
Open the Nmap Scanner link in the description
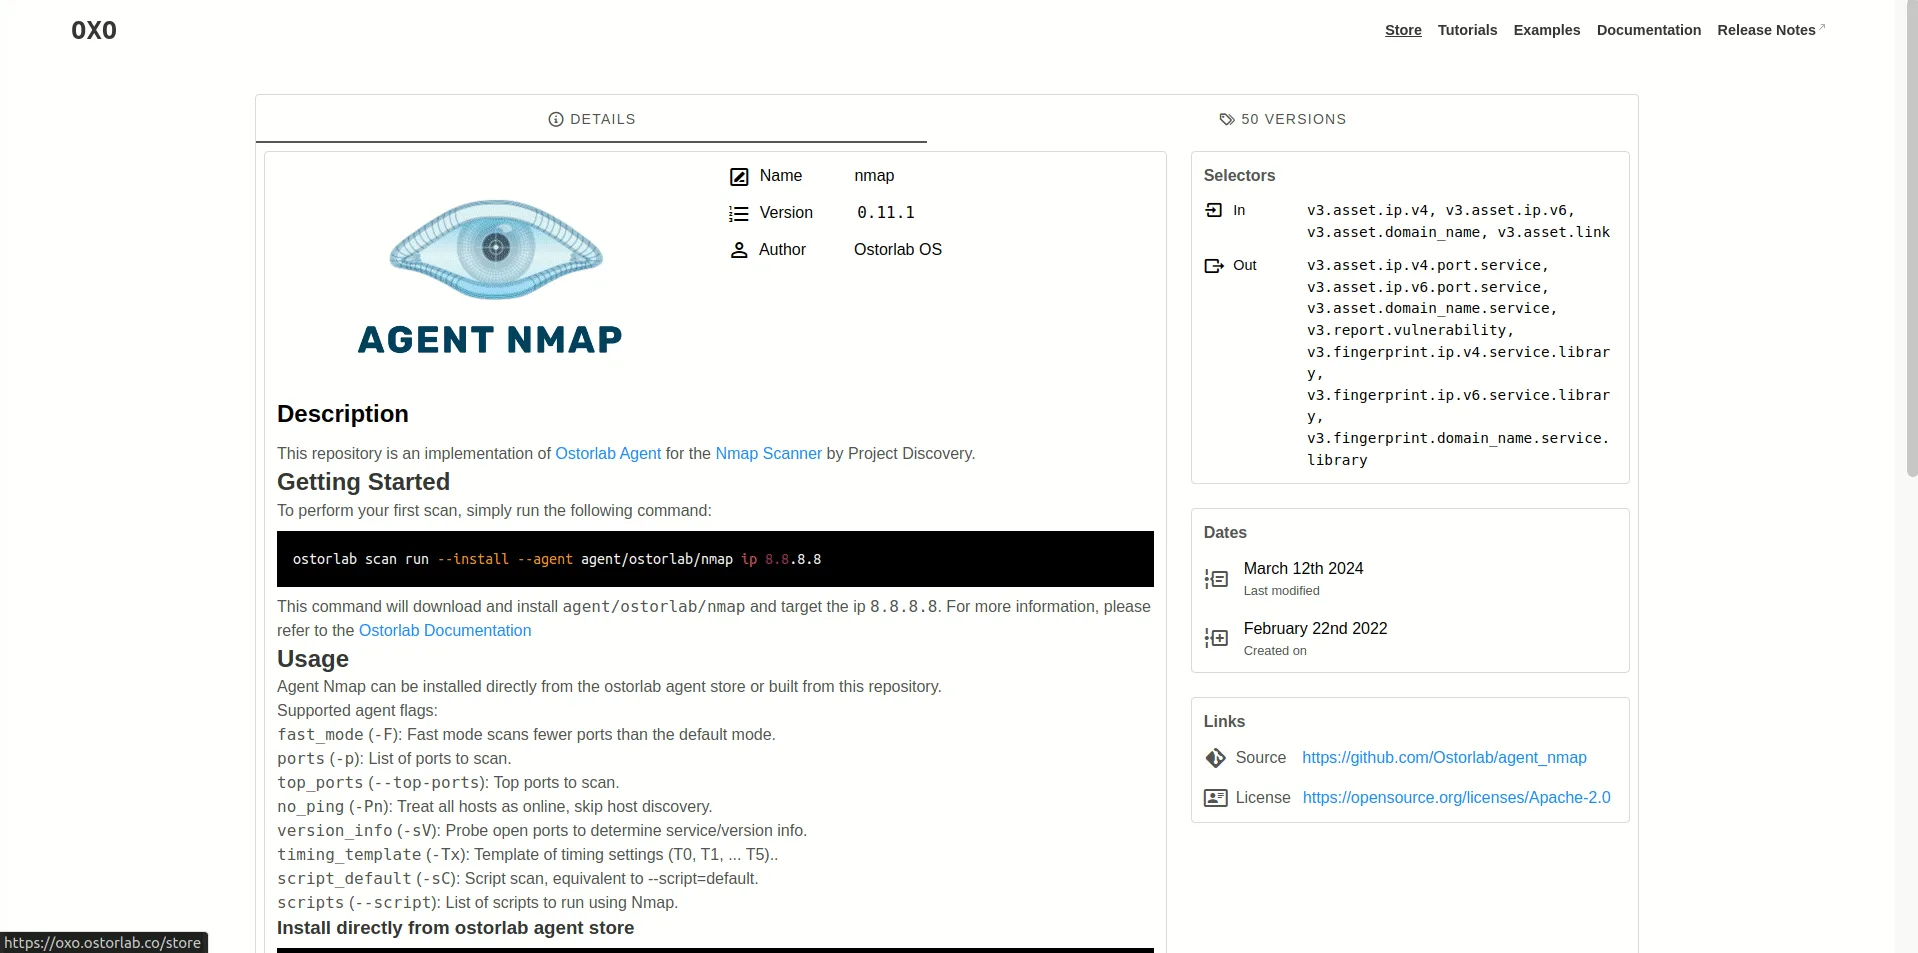[768, 453]
